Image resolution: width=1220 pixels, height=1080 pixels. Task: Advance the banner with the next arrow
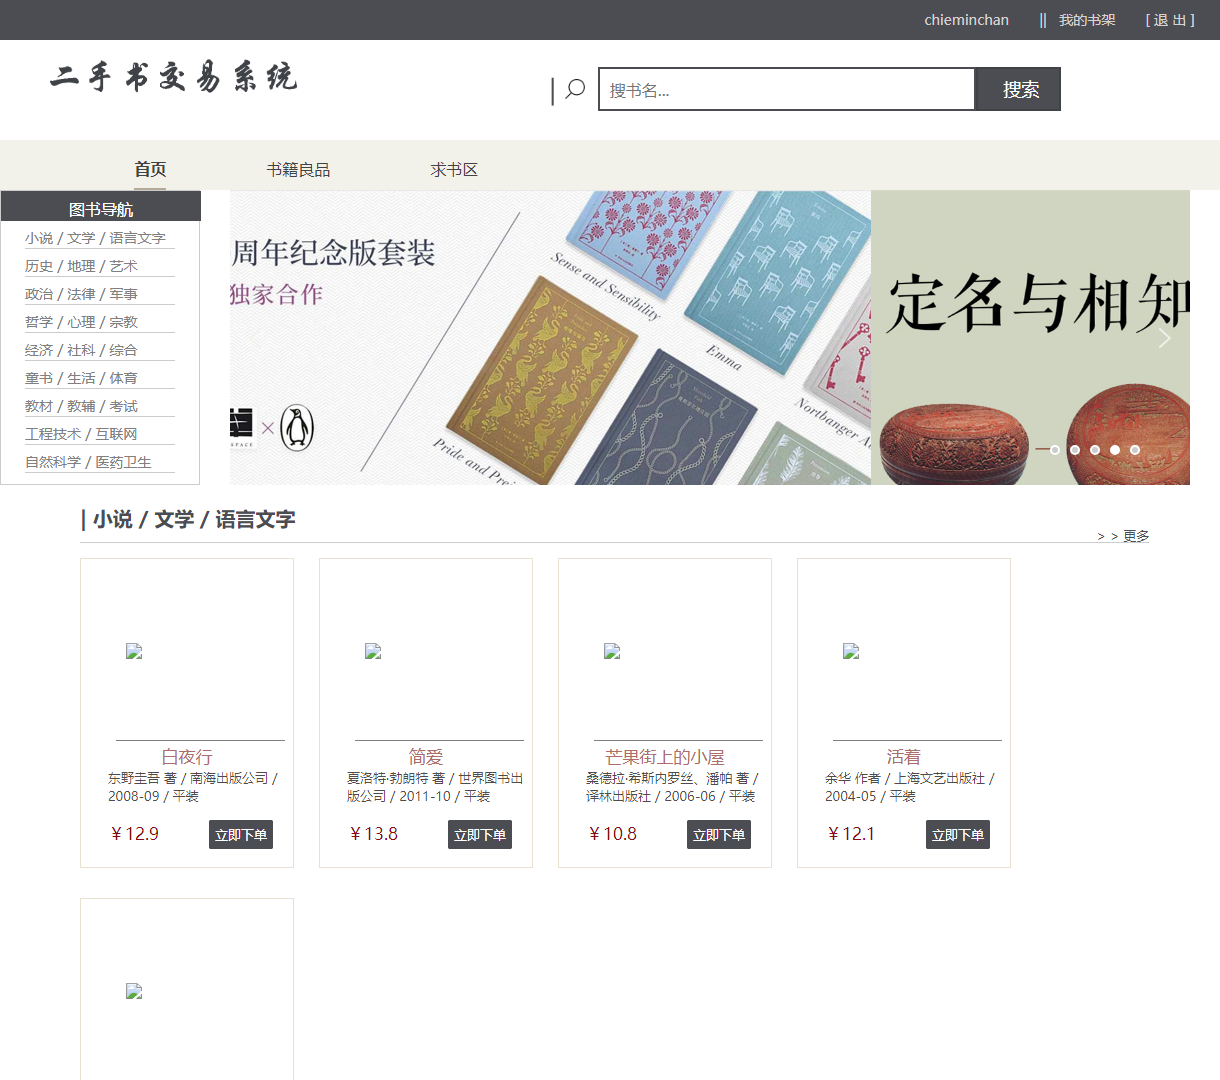pos(1164,338)
